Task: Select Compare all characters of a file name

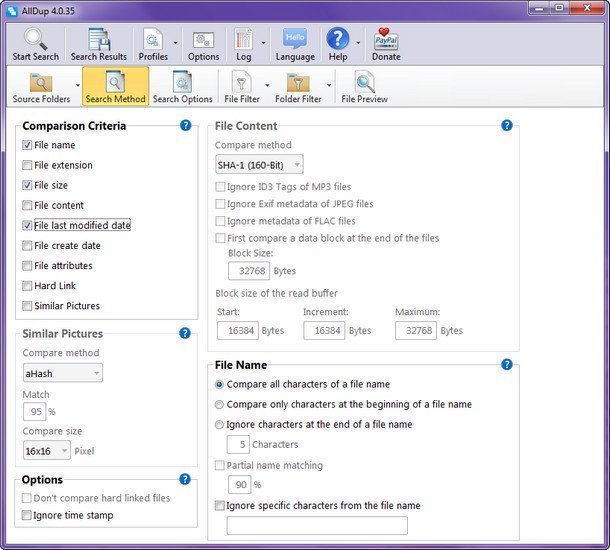Action: pyautogui.click(x=219, y=384)
